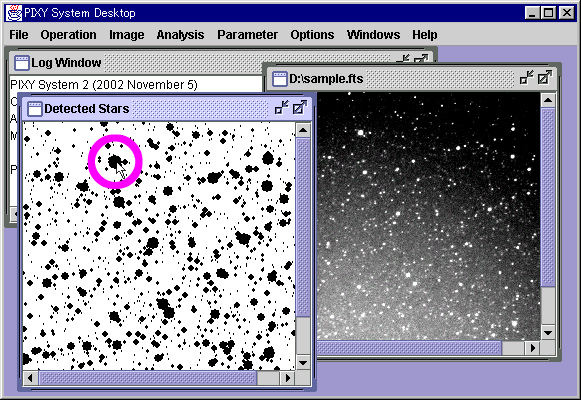Click the right arrow of sample.fts horizontal scrollbar

pyautogui.click(x=532, y=348)
